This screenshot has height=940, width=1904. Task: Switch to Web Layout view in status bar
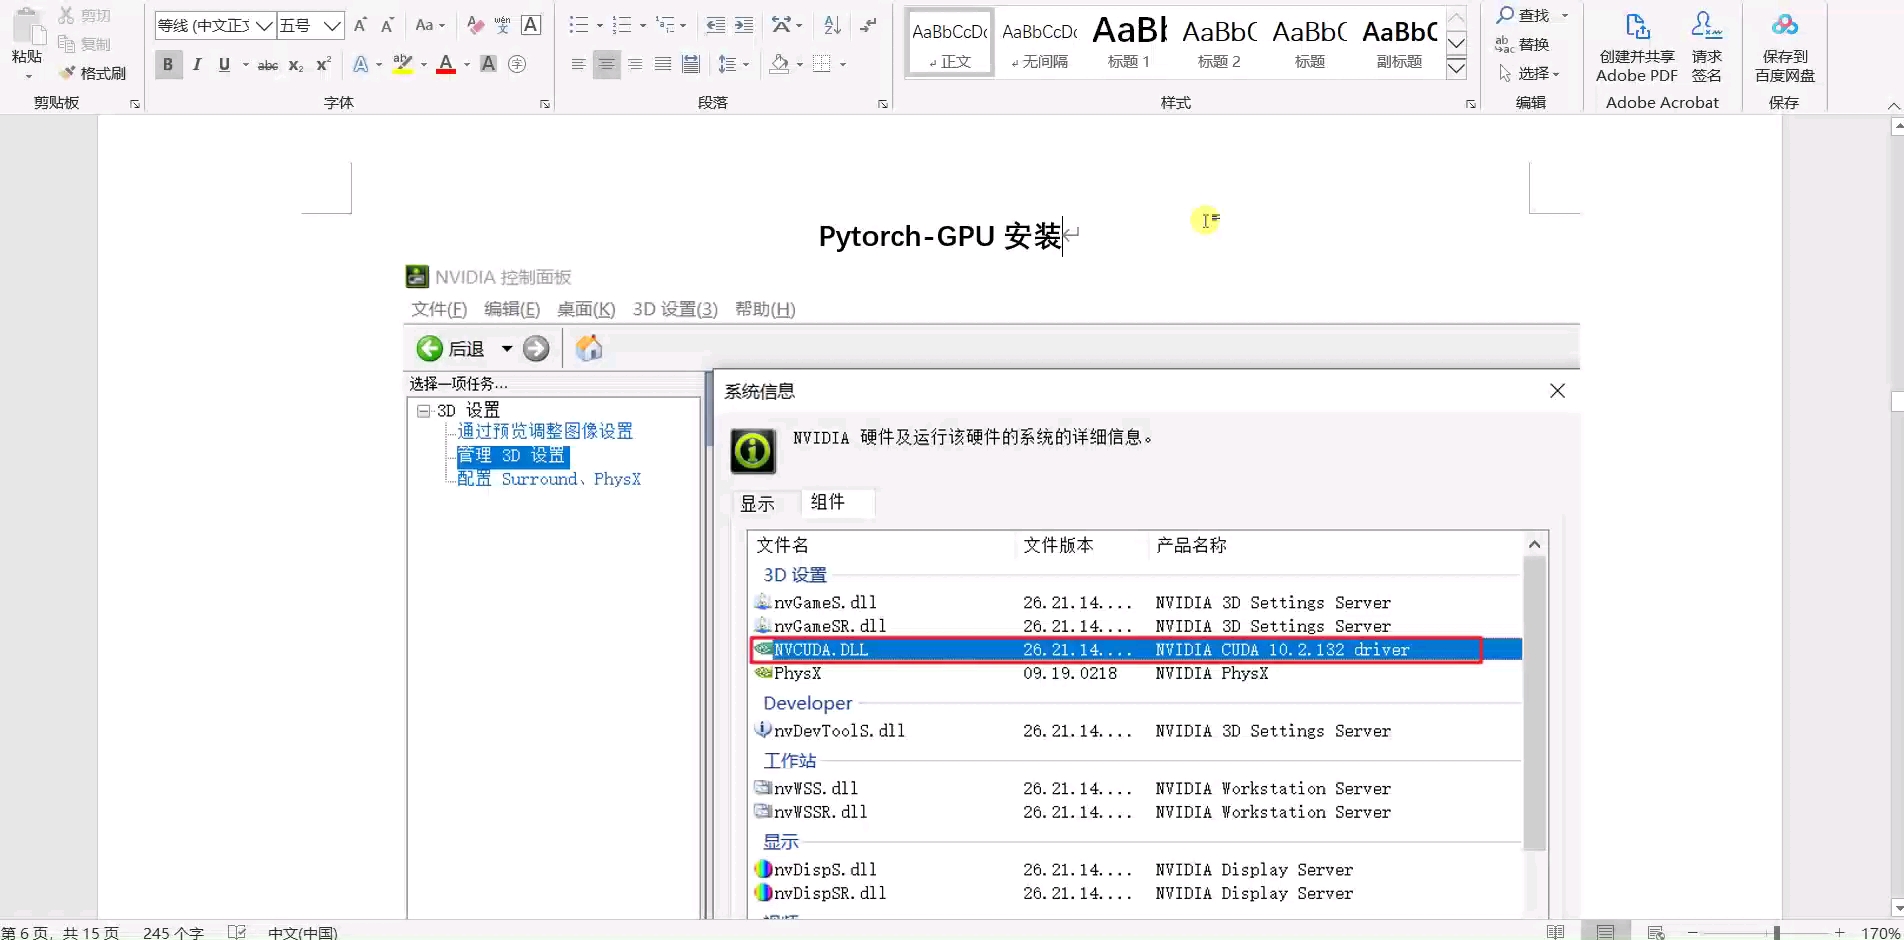click(x=1656, y=932)
